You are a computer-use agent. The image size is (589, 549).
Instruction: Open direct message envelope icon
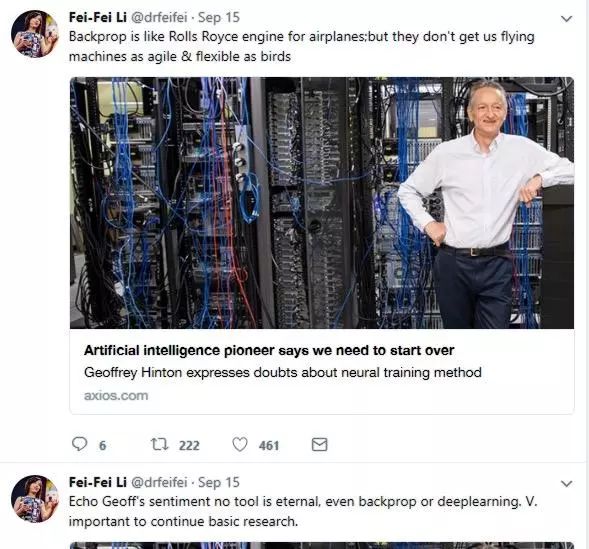click(320, 445)
